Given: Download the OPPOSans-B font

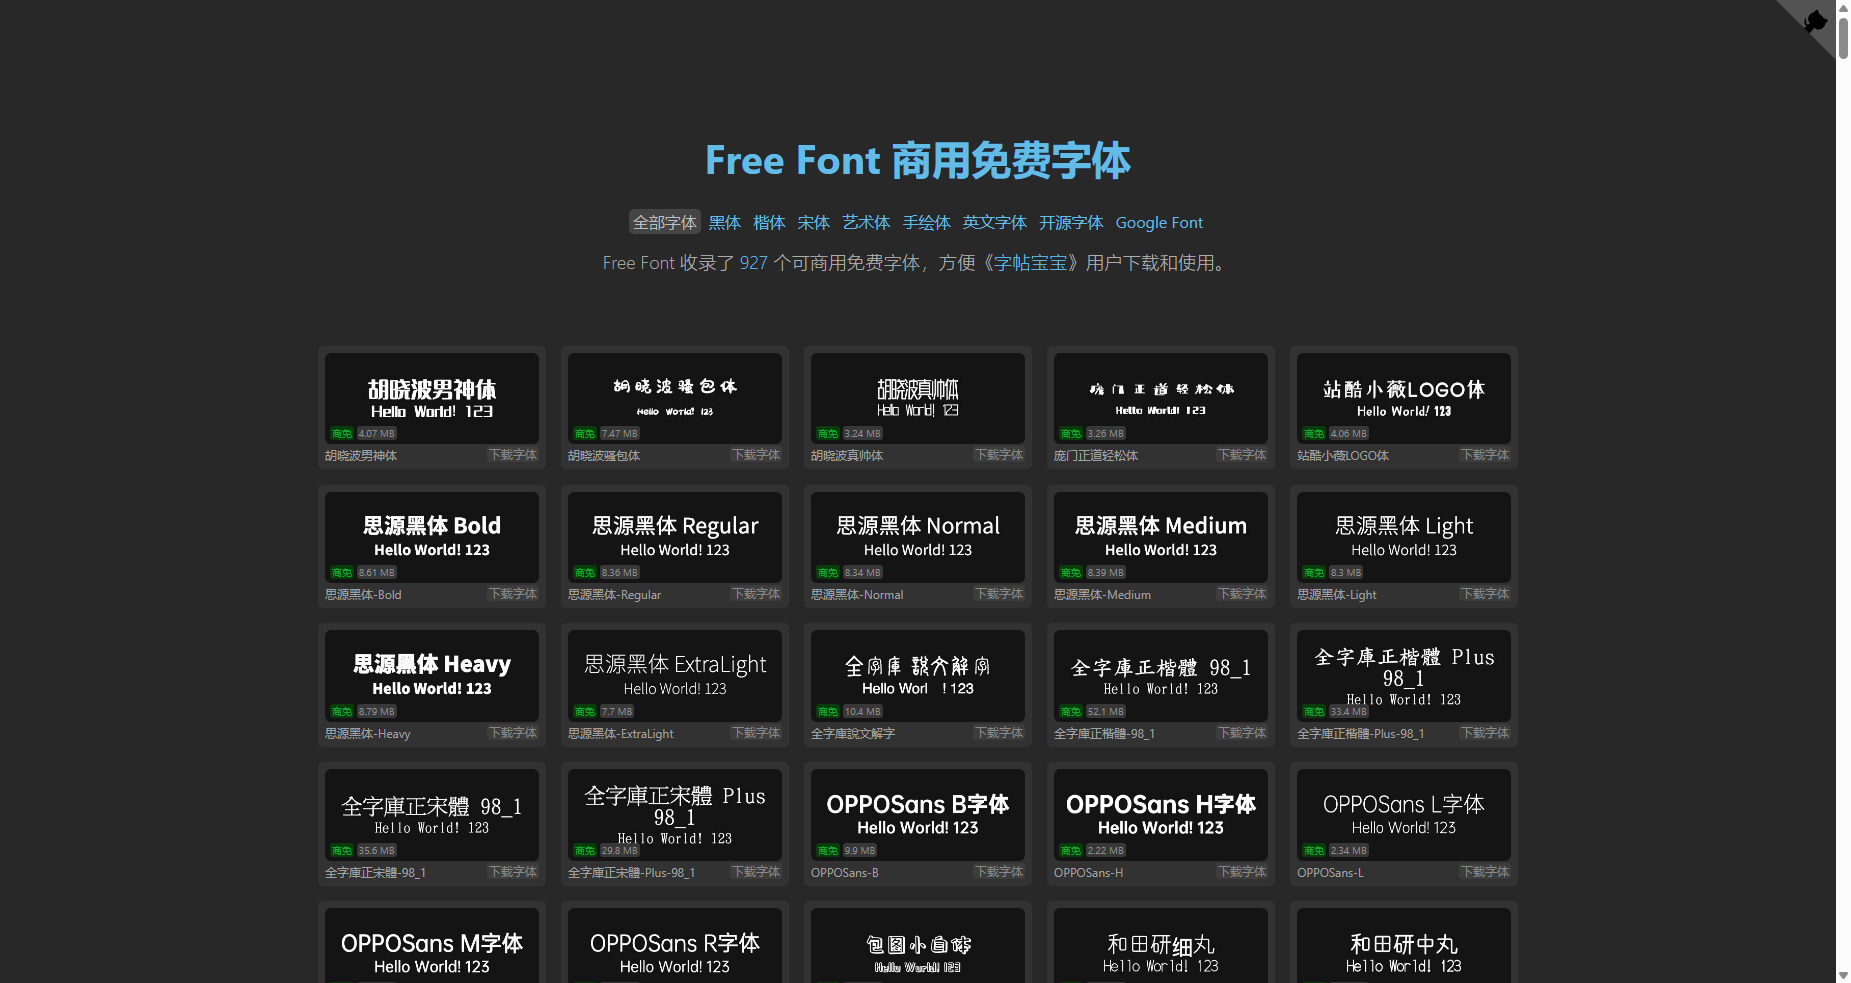Looking at the screenshot, I should [999, 872].
